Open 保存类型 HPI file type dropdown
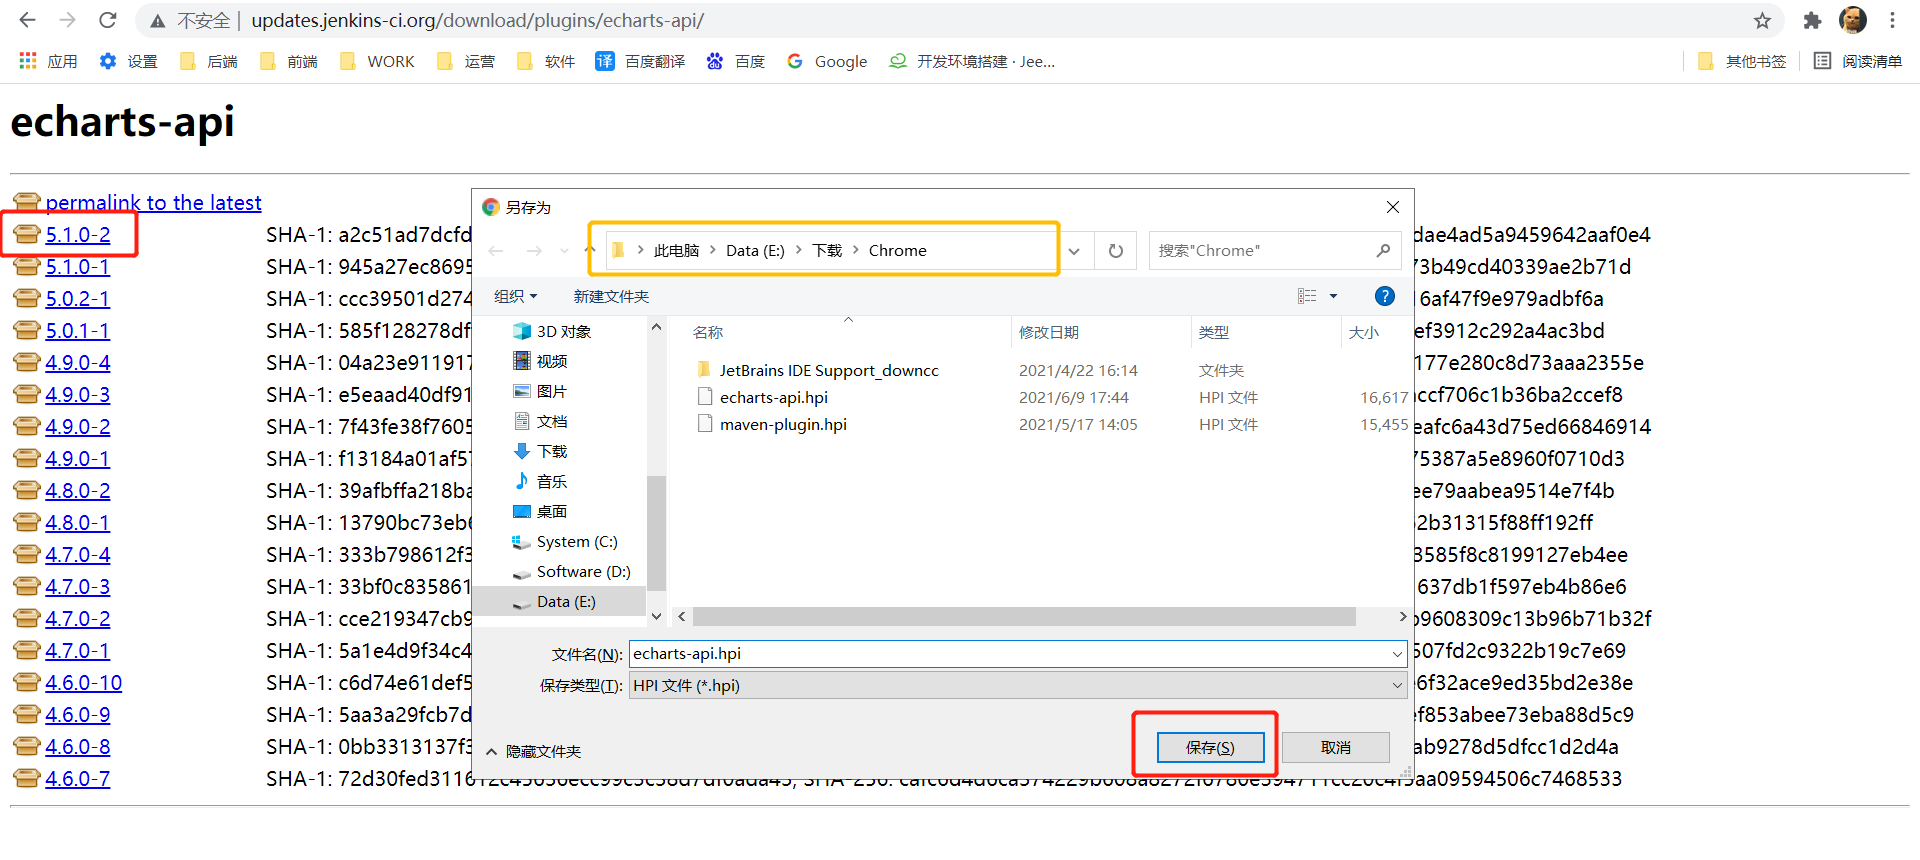 [1018, 685]
